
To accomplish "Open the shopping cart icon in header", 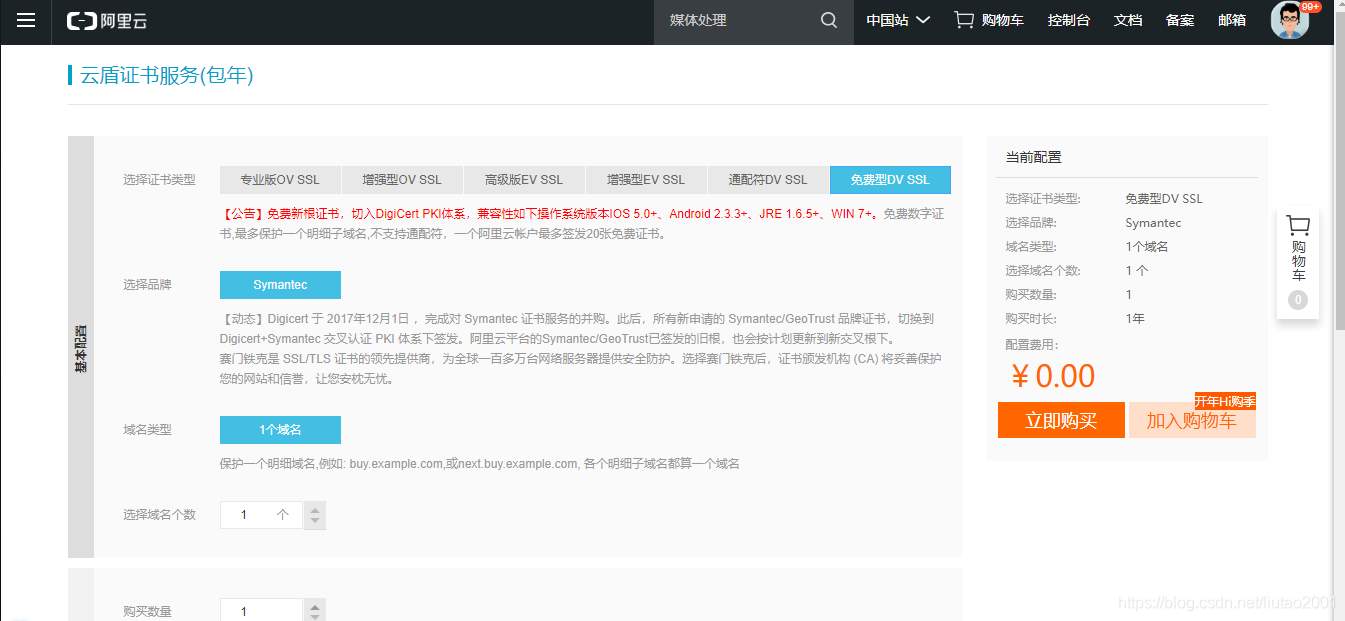I will 964,20.
